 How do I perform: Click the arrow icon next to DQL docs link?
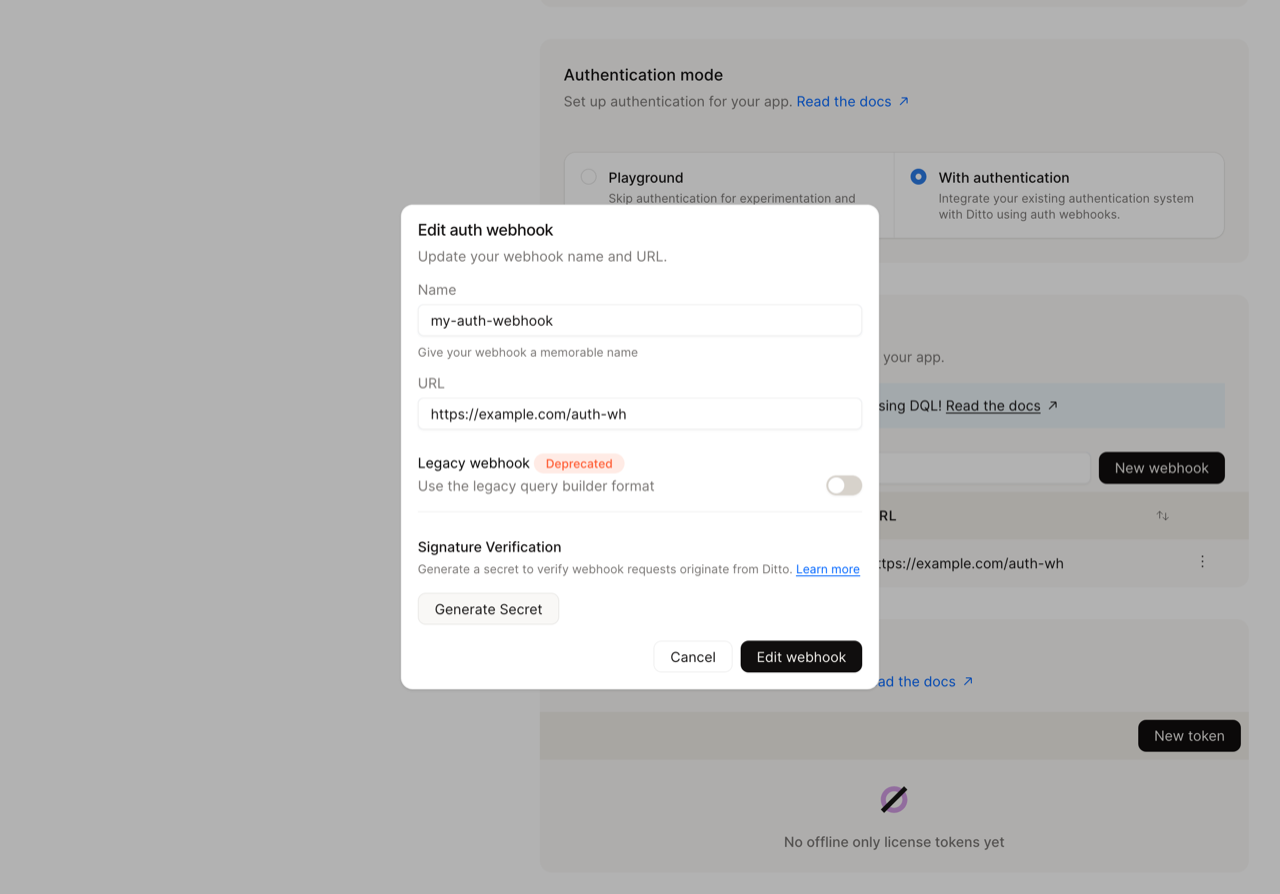pos(1052,405)
